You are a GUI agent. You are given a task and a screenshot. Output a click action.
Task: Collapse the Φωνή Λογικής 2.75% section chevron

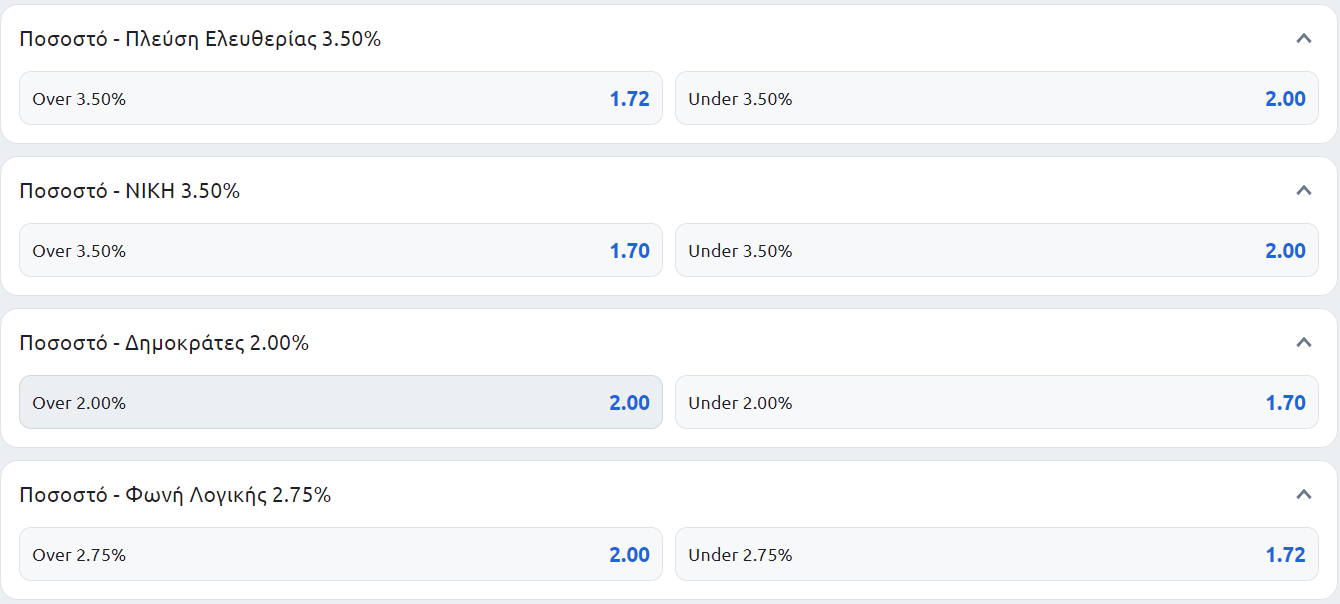(x=1303, y=495)
